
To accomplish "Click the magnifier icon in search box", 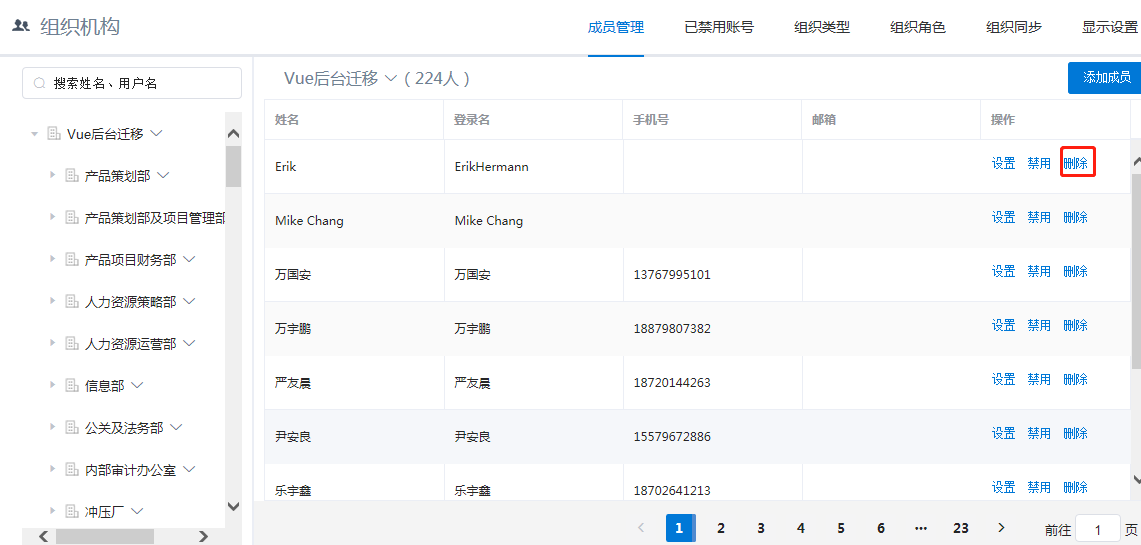I will [40, 83].
